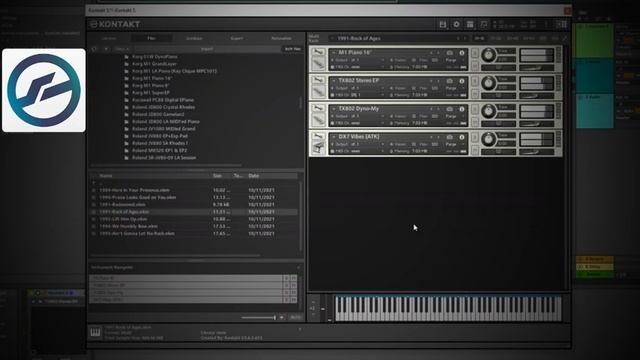This screenshot has height=360, width=640.
Task: Switch to Files tab
Action: pos(151,38)
